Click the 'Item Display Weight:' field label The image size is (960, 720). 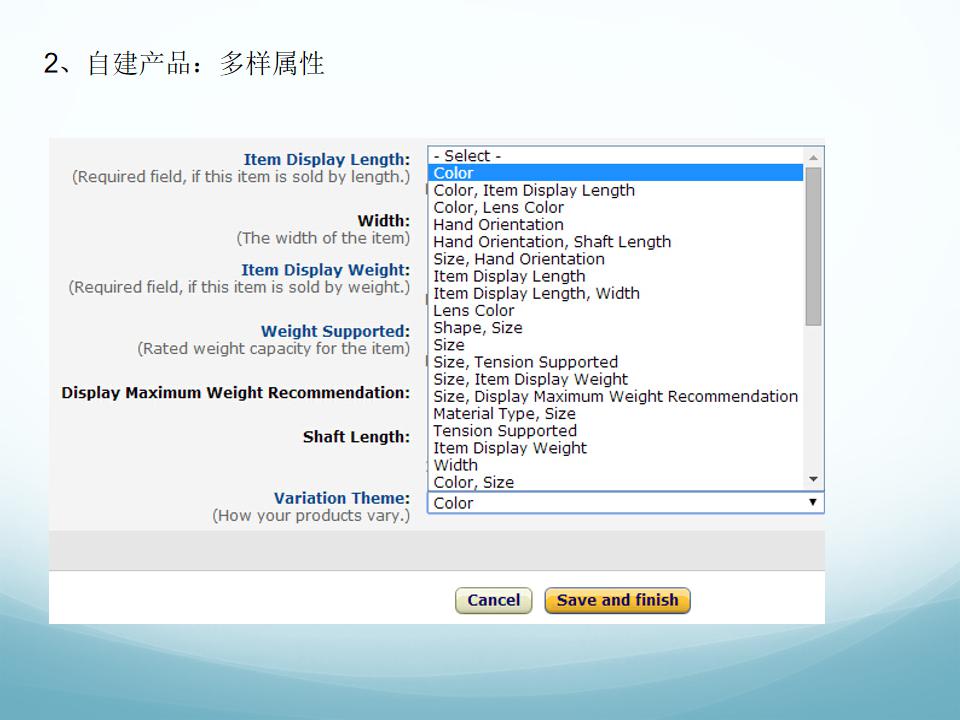(326, 269)
